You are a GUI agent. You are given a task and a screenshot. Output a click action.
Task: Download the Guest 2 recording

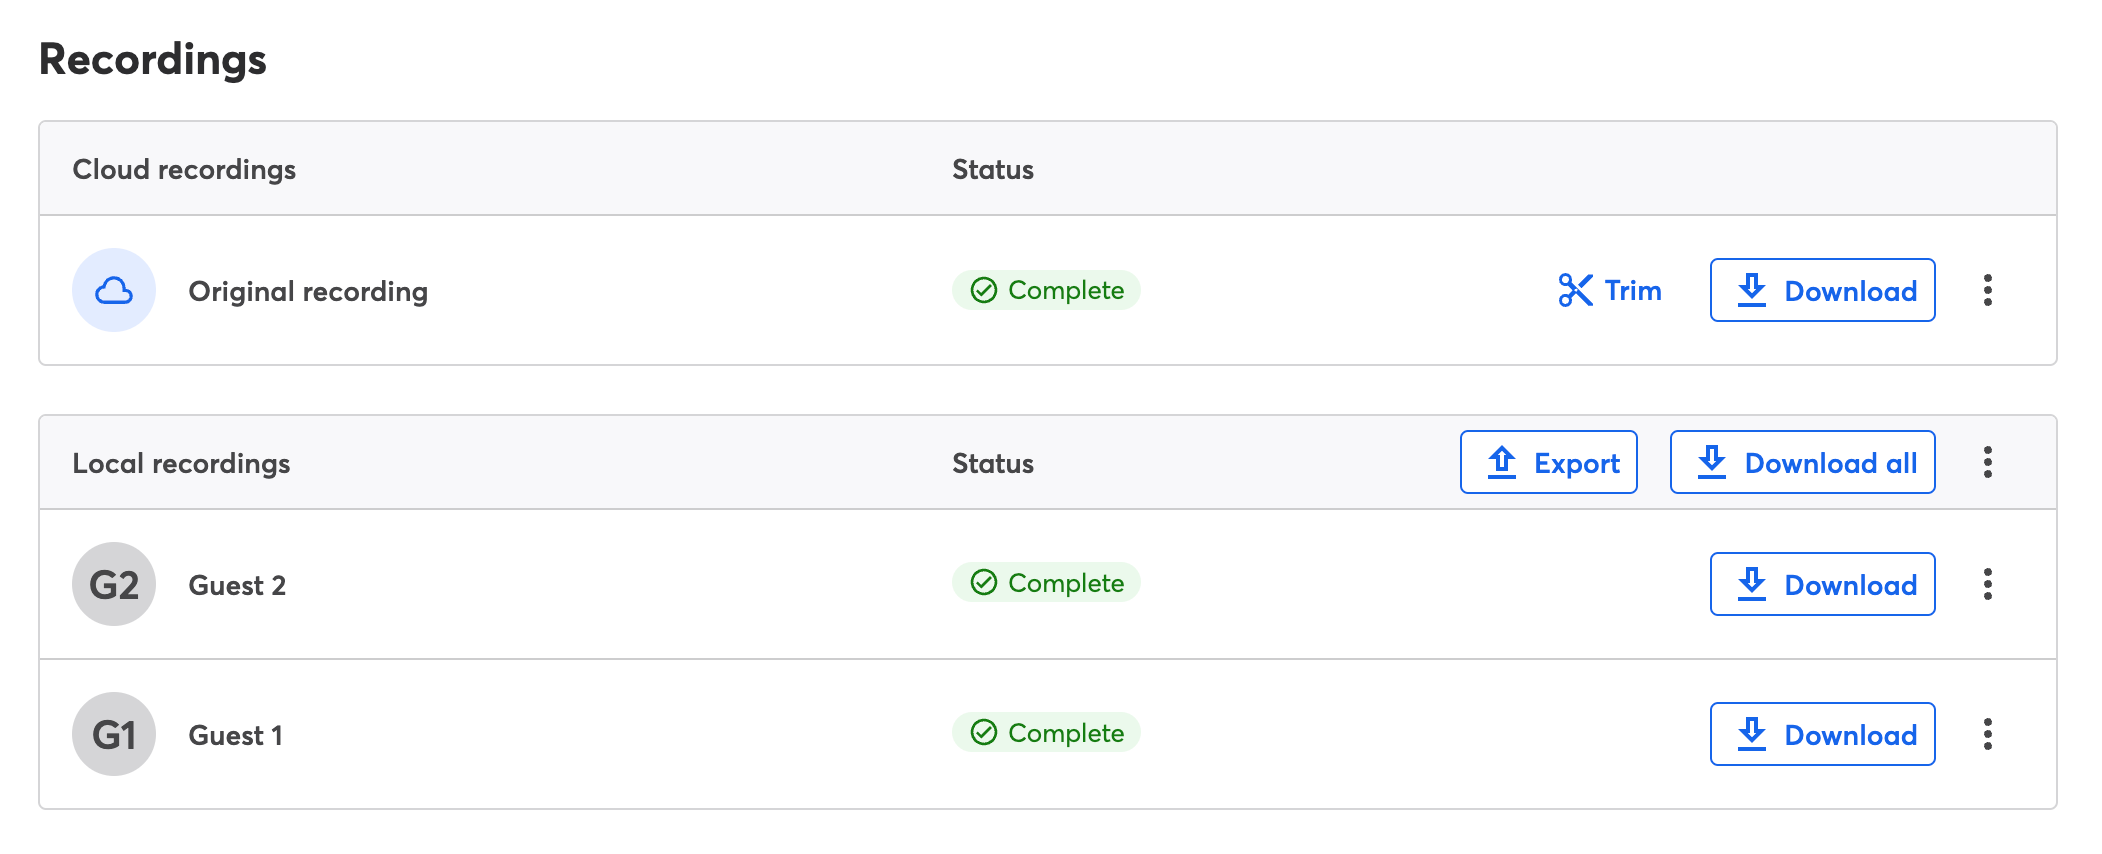1822,585
